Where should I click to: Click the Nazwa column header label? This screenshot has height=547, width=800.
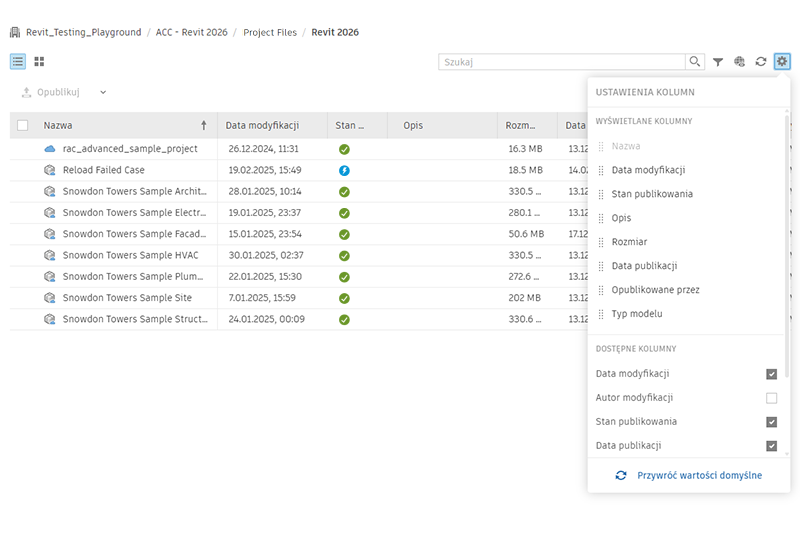[x=58, y=126]
